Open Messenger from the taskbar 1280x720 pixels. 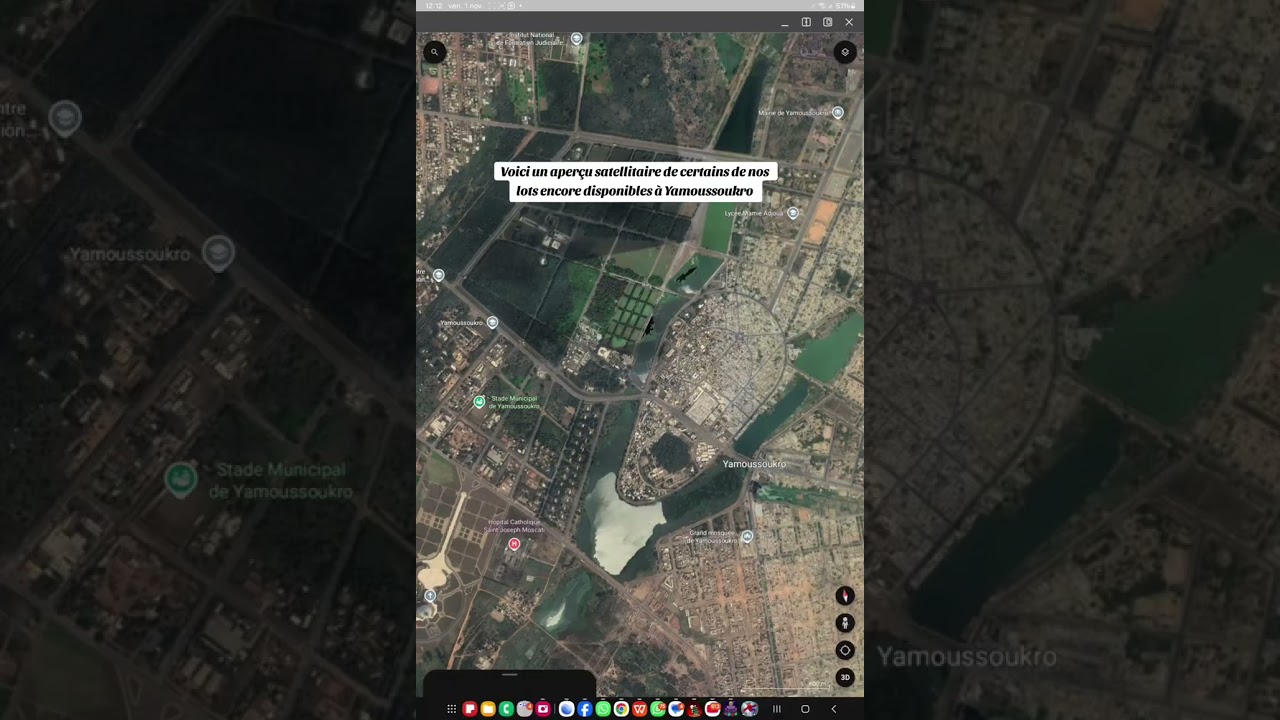[676, 709]
